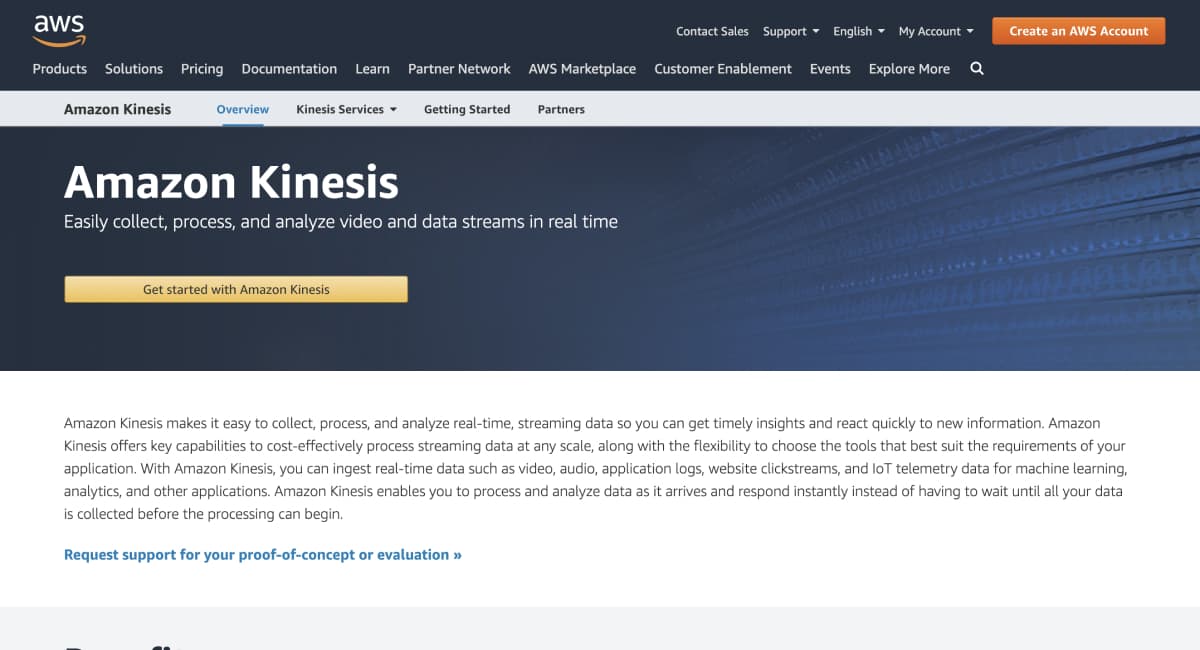
Task: Request support for proof-of-concept link
Action: 263,554
